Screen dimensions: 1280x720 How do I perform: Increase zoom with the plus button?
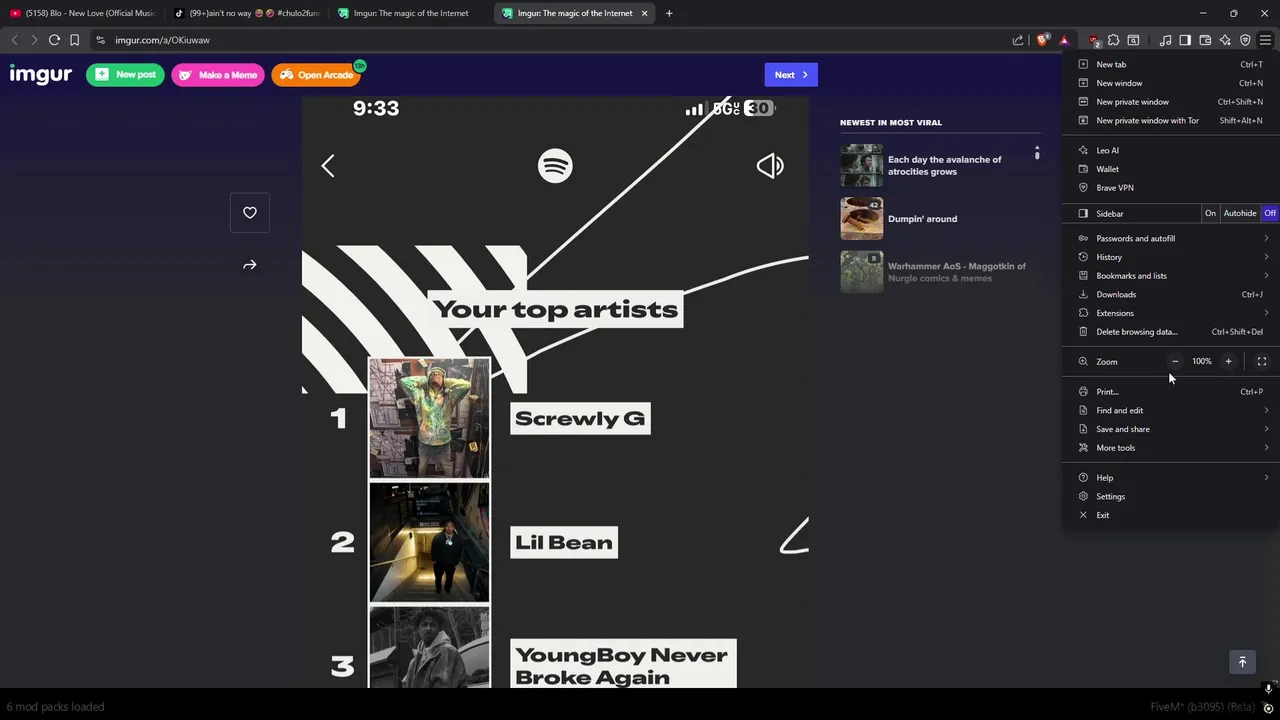[1228, 361]
